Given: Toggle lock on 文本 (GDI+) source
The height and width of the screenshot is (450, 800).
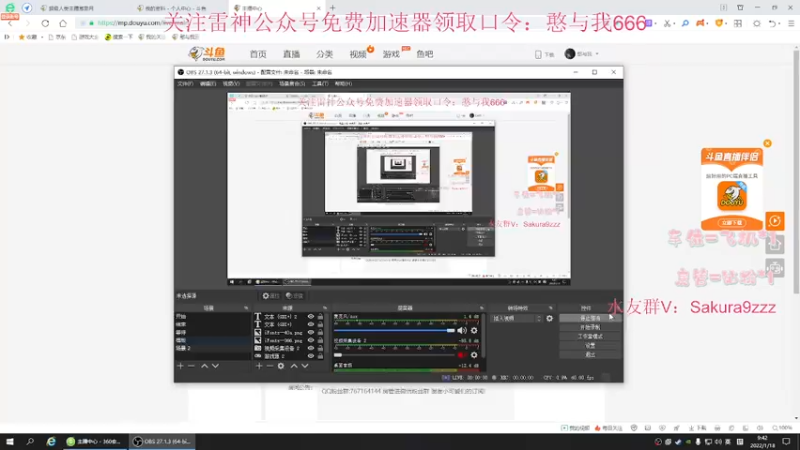Looking at the screenshot, I should pyautogui.click(x=320, y=324).
